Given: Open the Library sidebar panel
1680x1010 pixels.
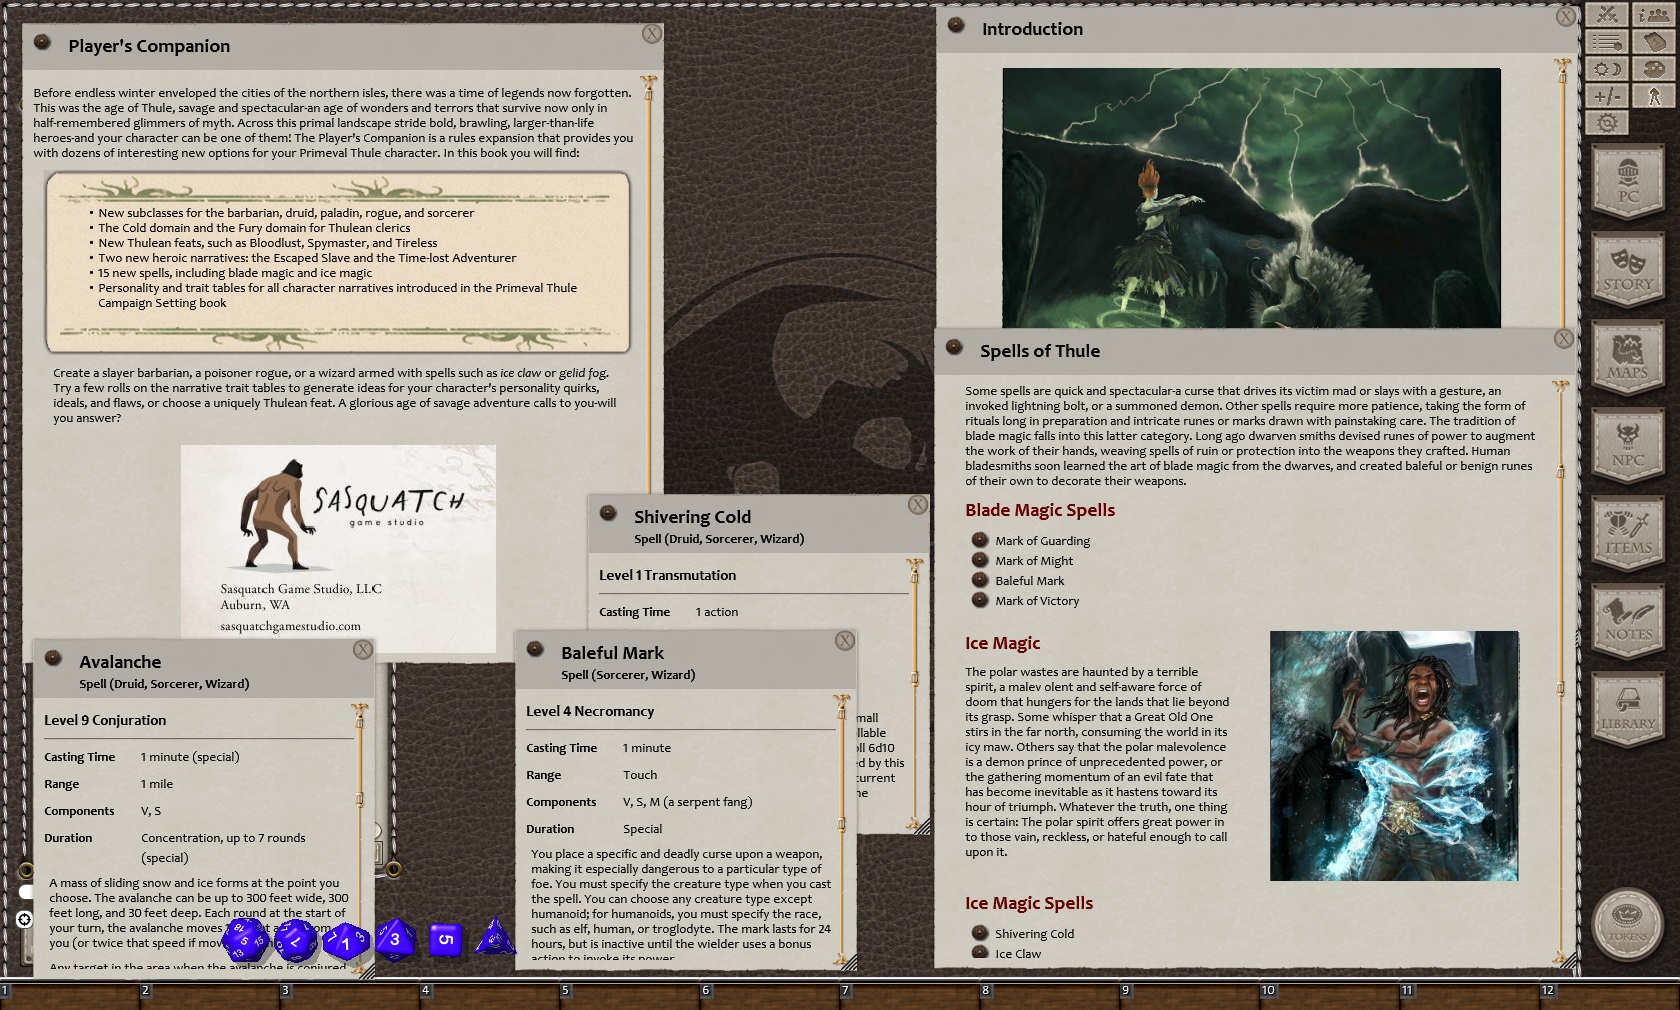Looking at the screenshot, I should [1628, 707].
